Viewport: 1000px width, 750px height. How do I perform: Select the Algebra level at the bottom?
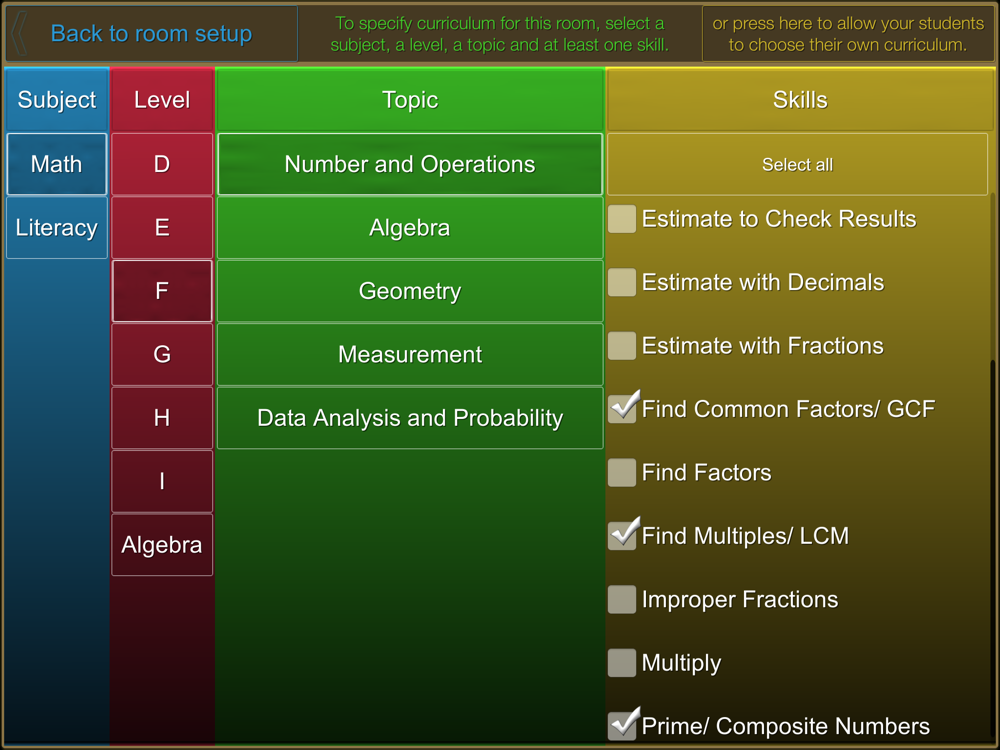pyautogui.click(x=162, y=545)
